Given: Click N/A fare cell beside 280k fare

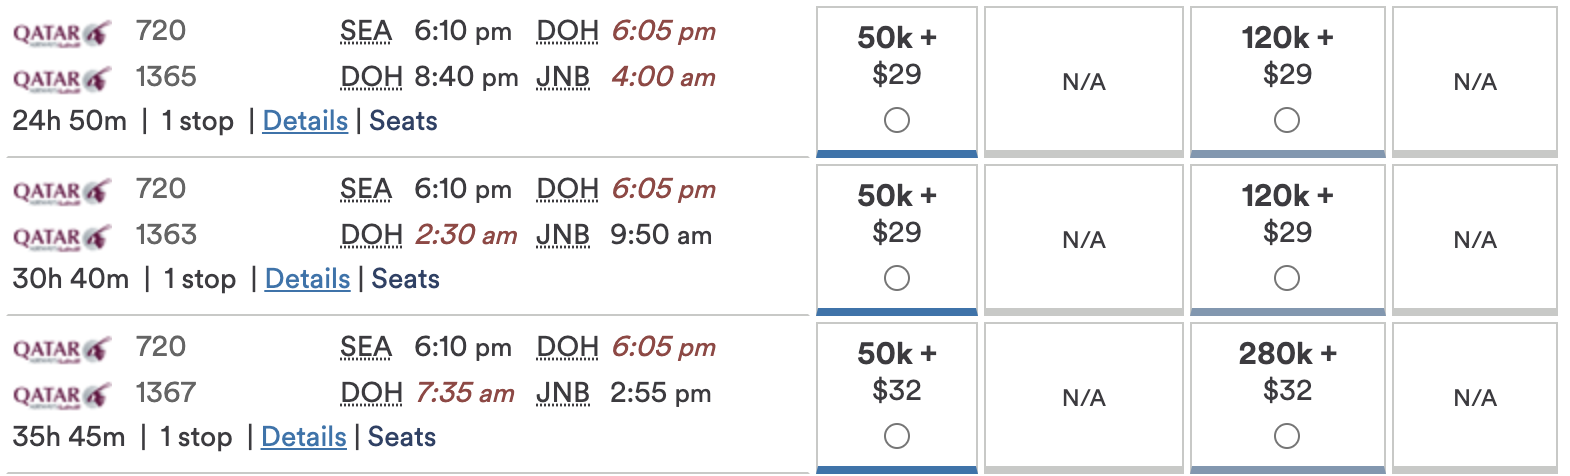Looking at the screenshot, I should point(1474,398).
